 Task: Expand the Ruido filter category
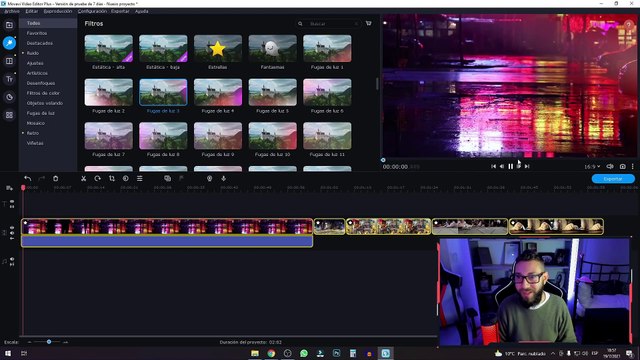pos(23,53)
